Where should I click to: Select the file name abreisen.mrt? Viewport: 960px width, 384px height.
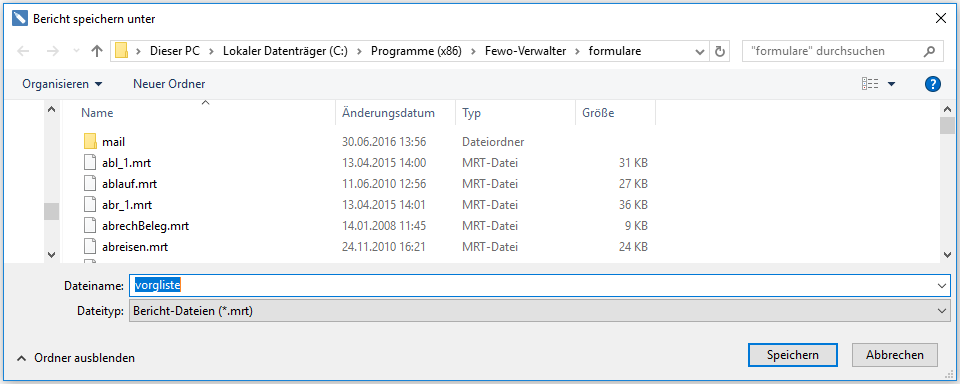135,247
